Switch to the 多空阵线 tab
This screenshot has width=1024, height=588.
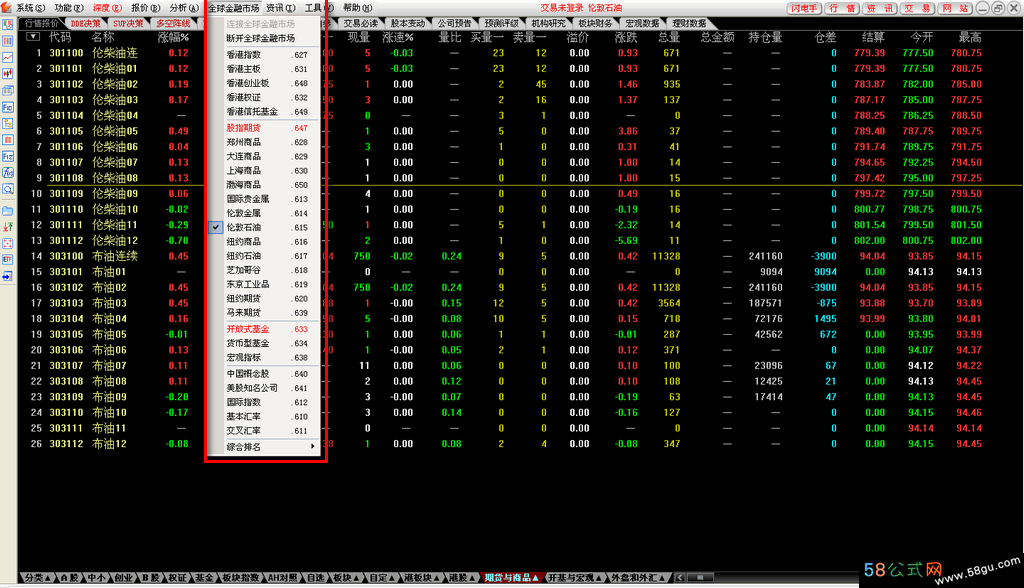coord(174,24)
